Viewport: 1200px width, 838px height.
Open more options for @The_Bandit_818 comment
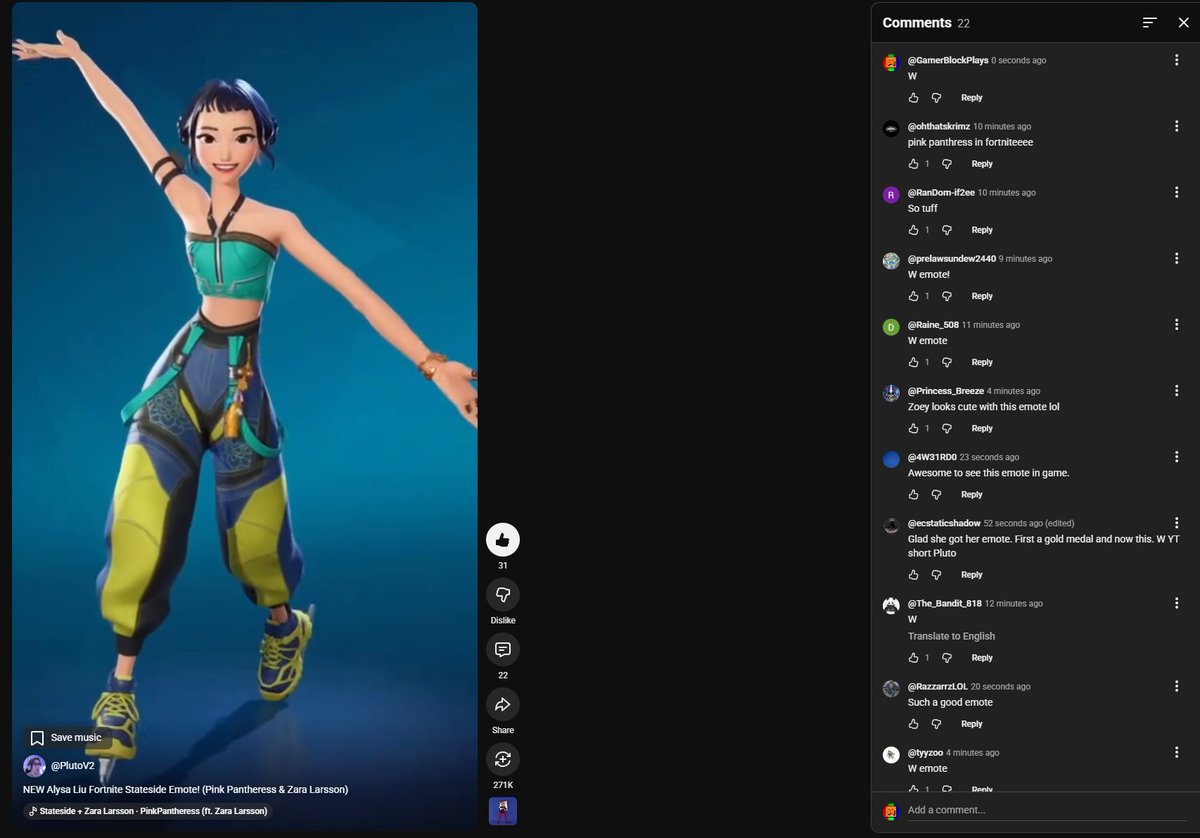pos(1177,603)
